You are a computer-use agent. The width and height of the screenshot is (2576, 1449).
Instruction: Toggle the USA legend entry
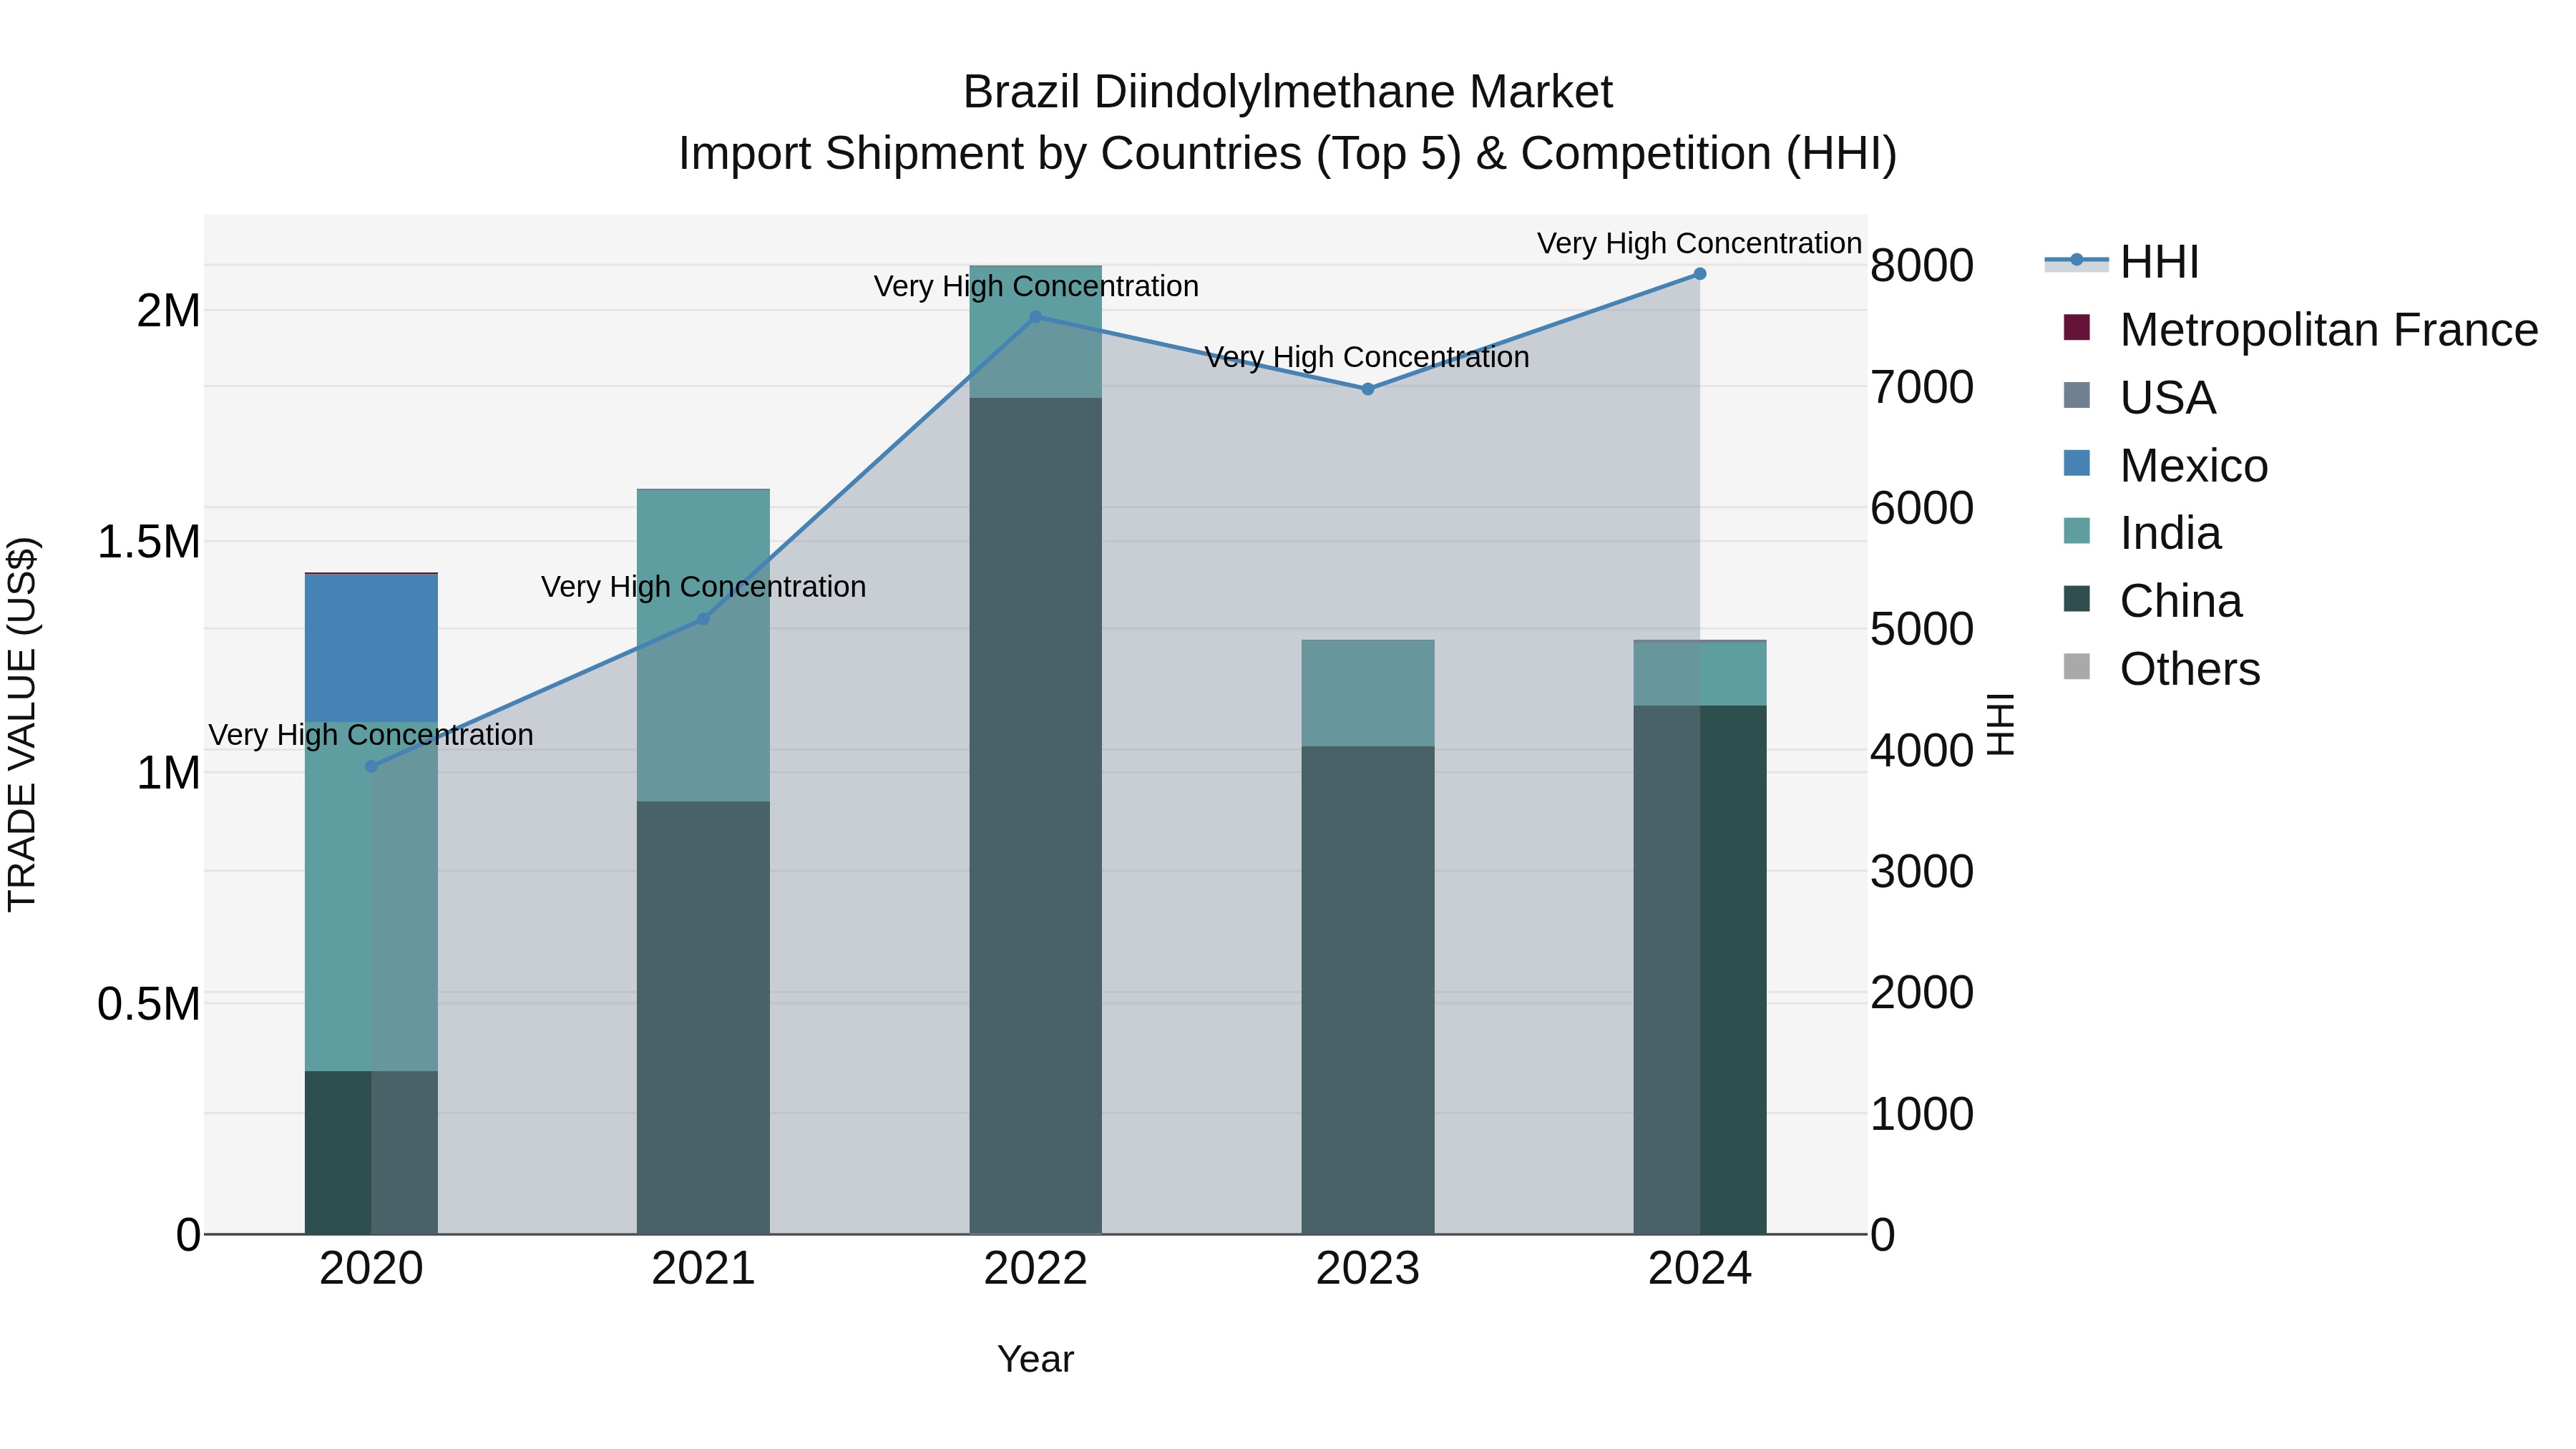click(x=2140, y=398)
